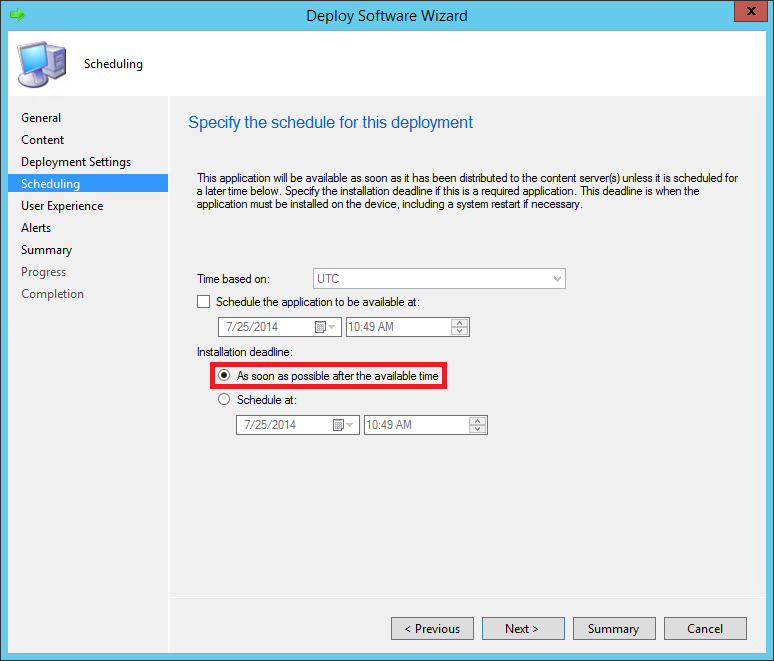Viewport: 774px width, 661px height.
Task: Click the 'Time based on:' label
Action: coord(233,279)
